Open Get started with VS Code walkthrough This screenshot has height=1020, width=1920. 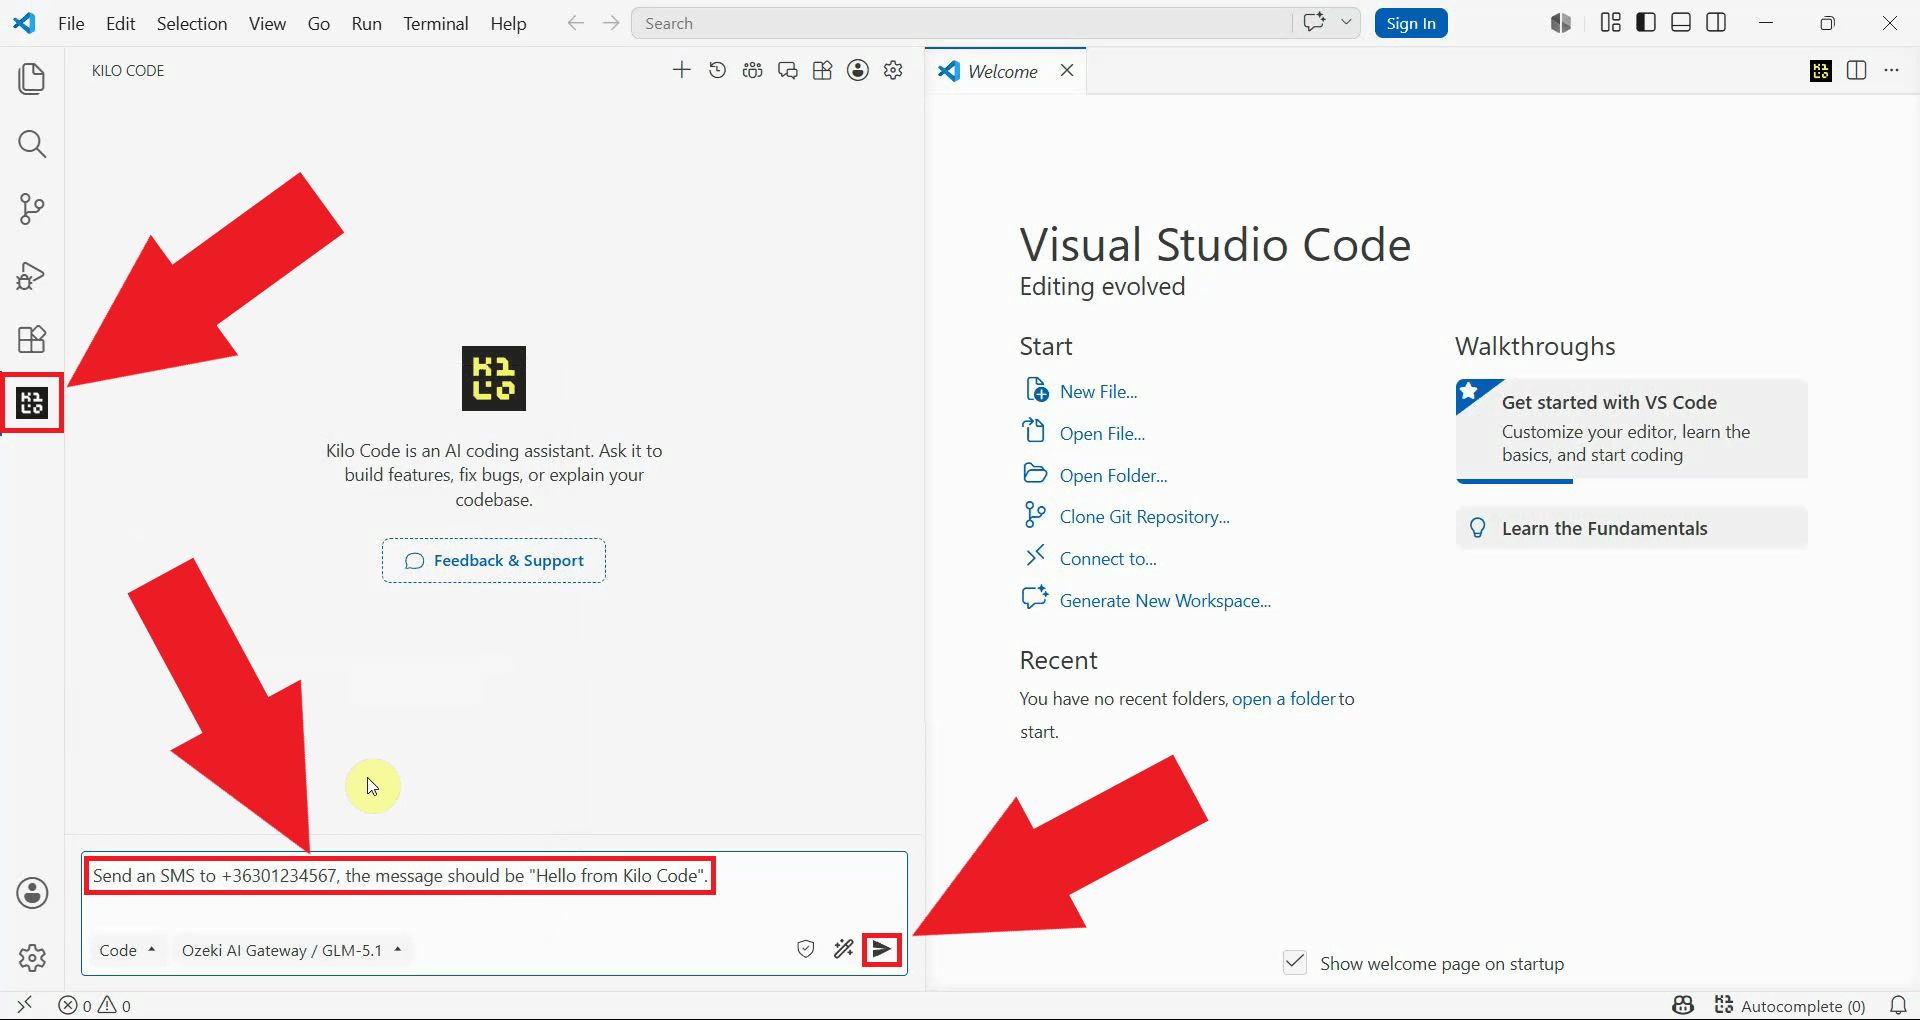[1632, 430]
